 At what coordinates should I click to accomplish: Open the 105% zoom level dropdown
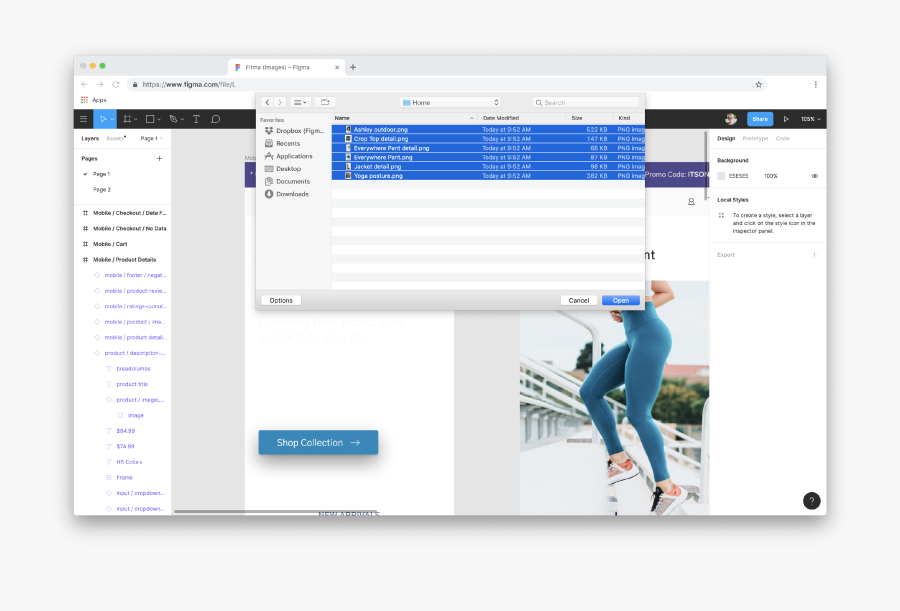(810, 119)
